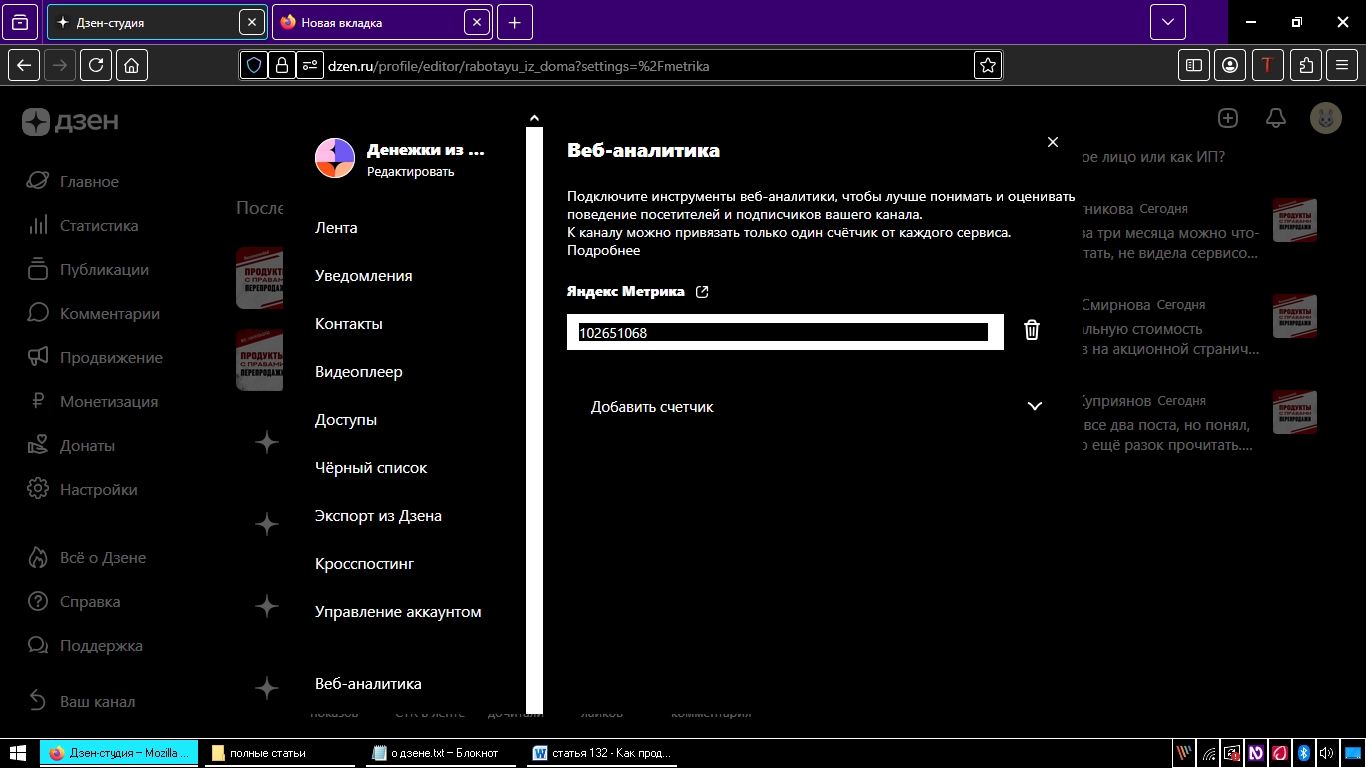Click Bluetooth icon in system tray
The image size is (1366, 768).
(x=1304, y=753)
